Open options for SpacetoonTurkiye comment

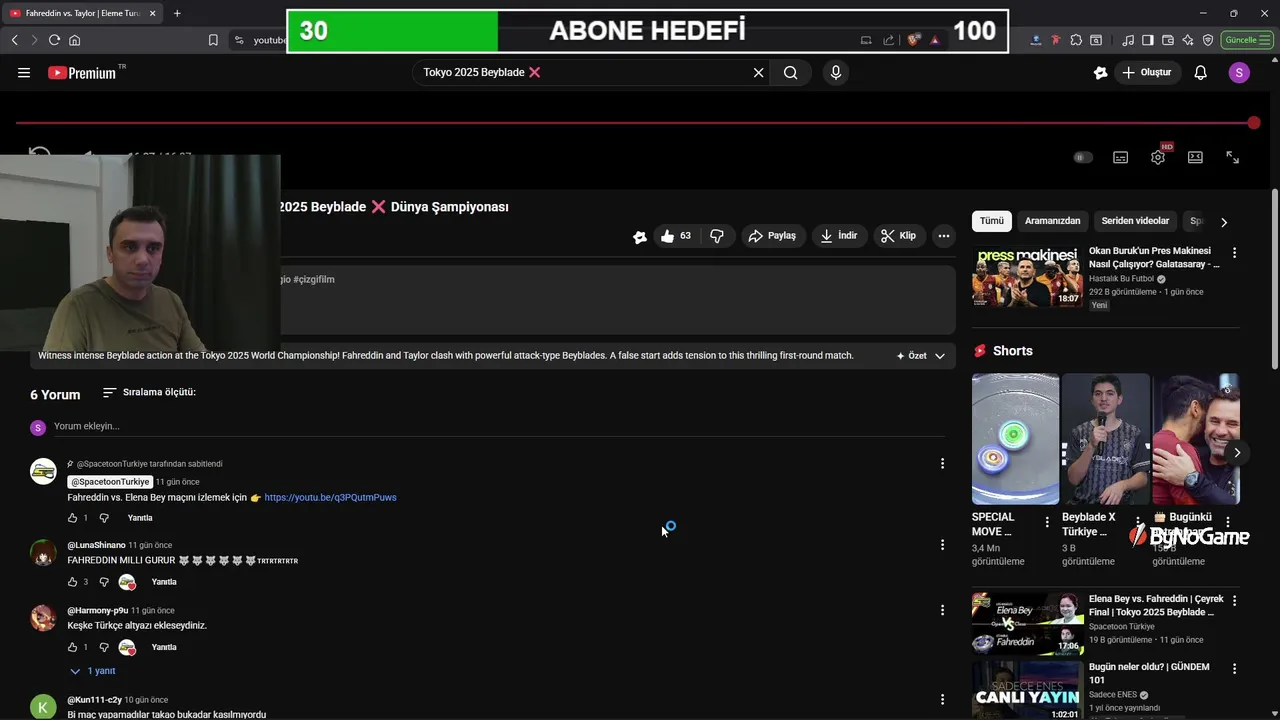942,463
